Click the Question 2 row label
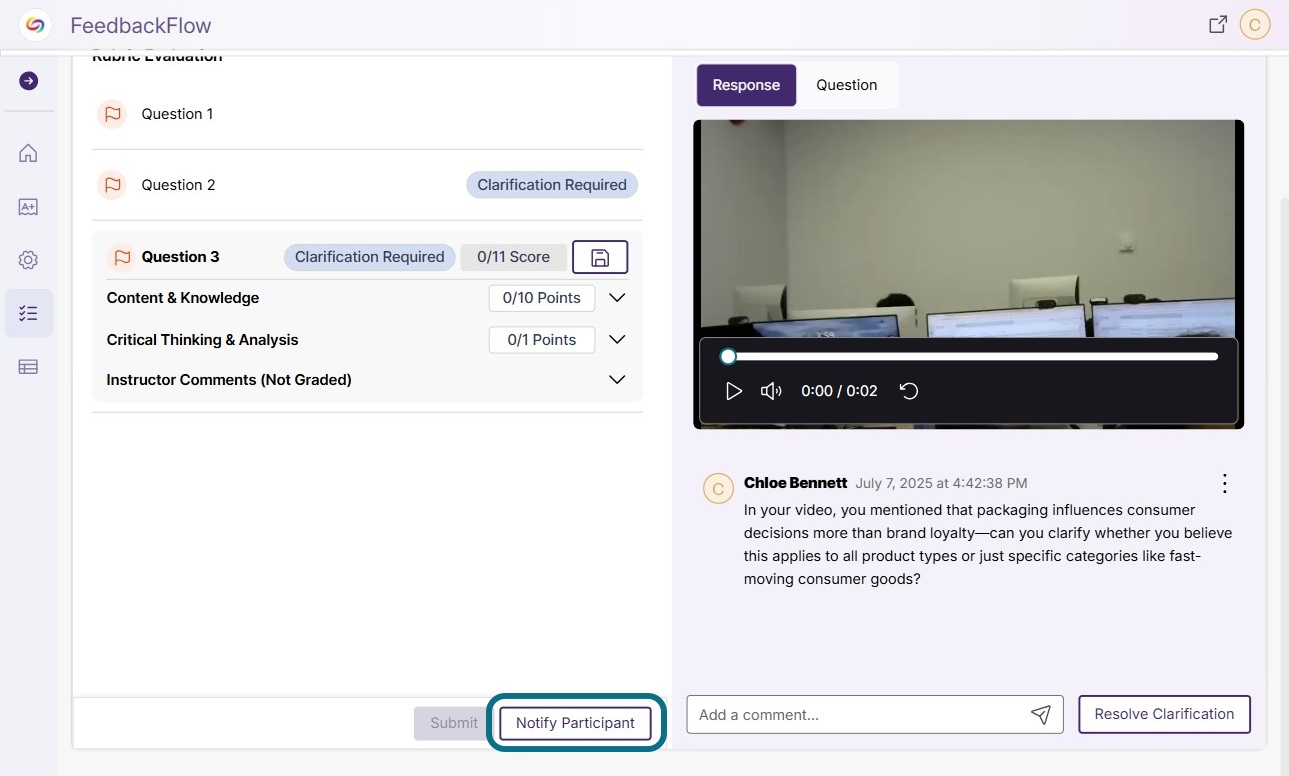Viewport: 1289px width, 776px height. click(178, 185)
